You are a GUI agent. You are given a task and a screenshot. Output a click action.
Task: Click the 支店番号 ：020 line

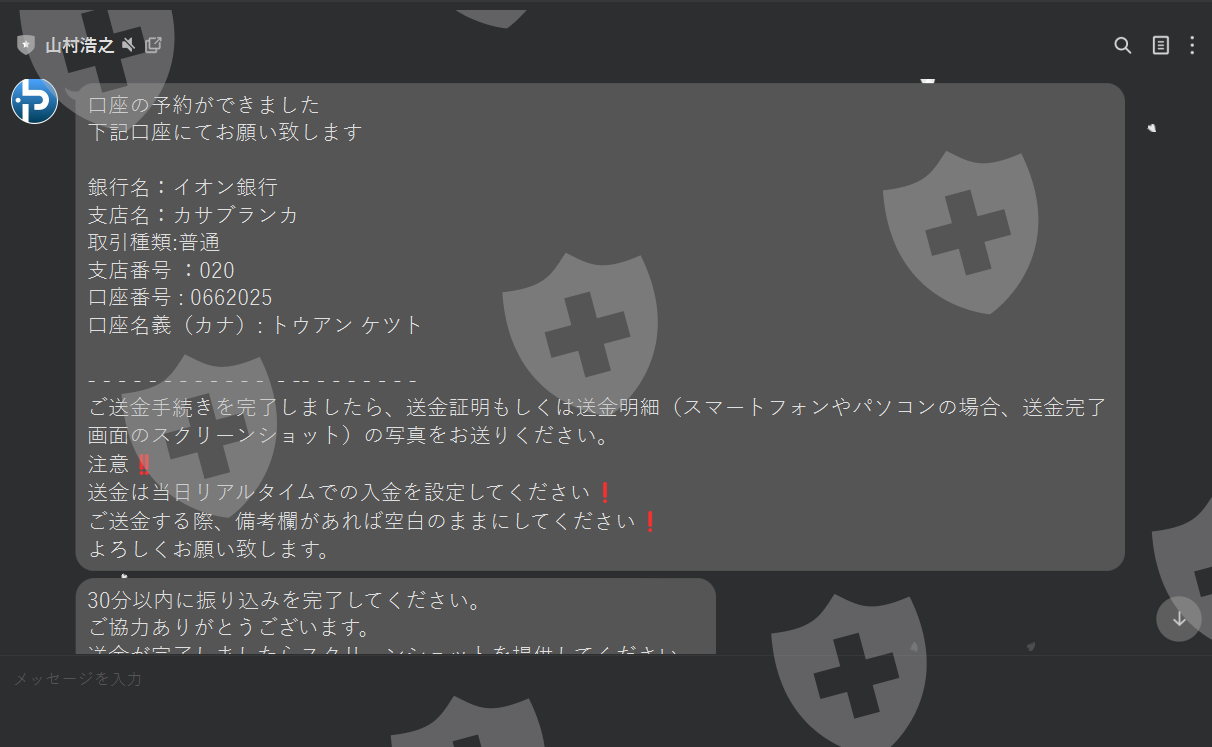[161, 270]
